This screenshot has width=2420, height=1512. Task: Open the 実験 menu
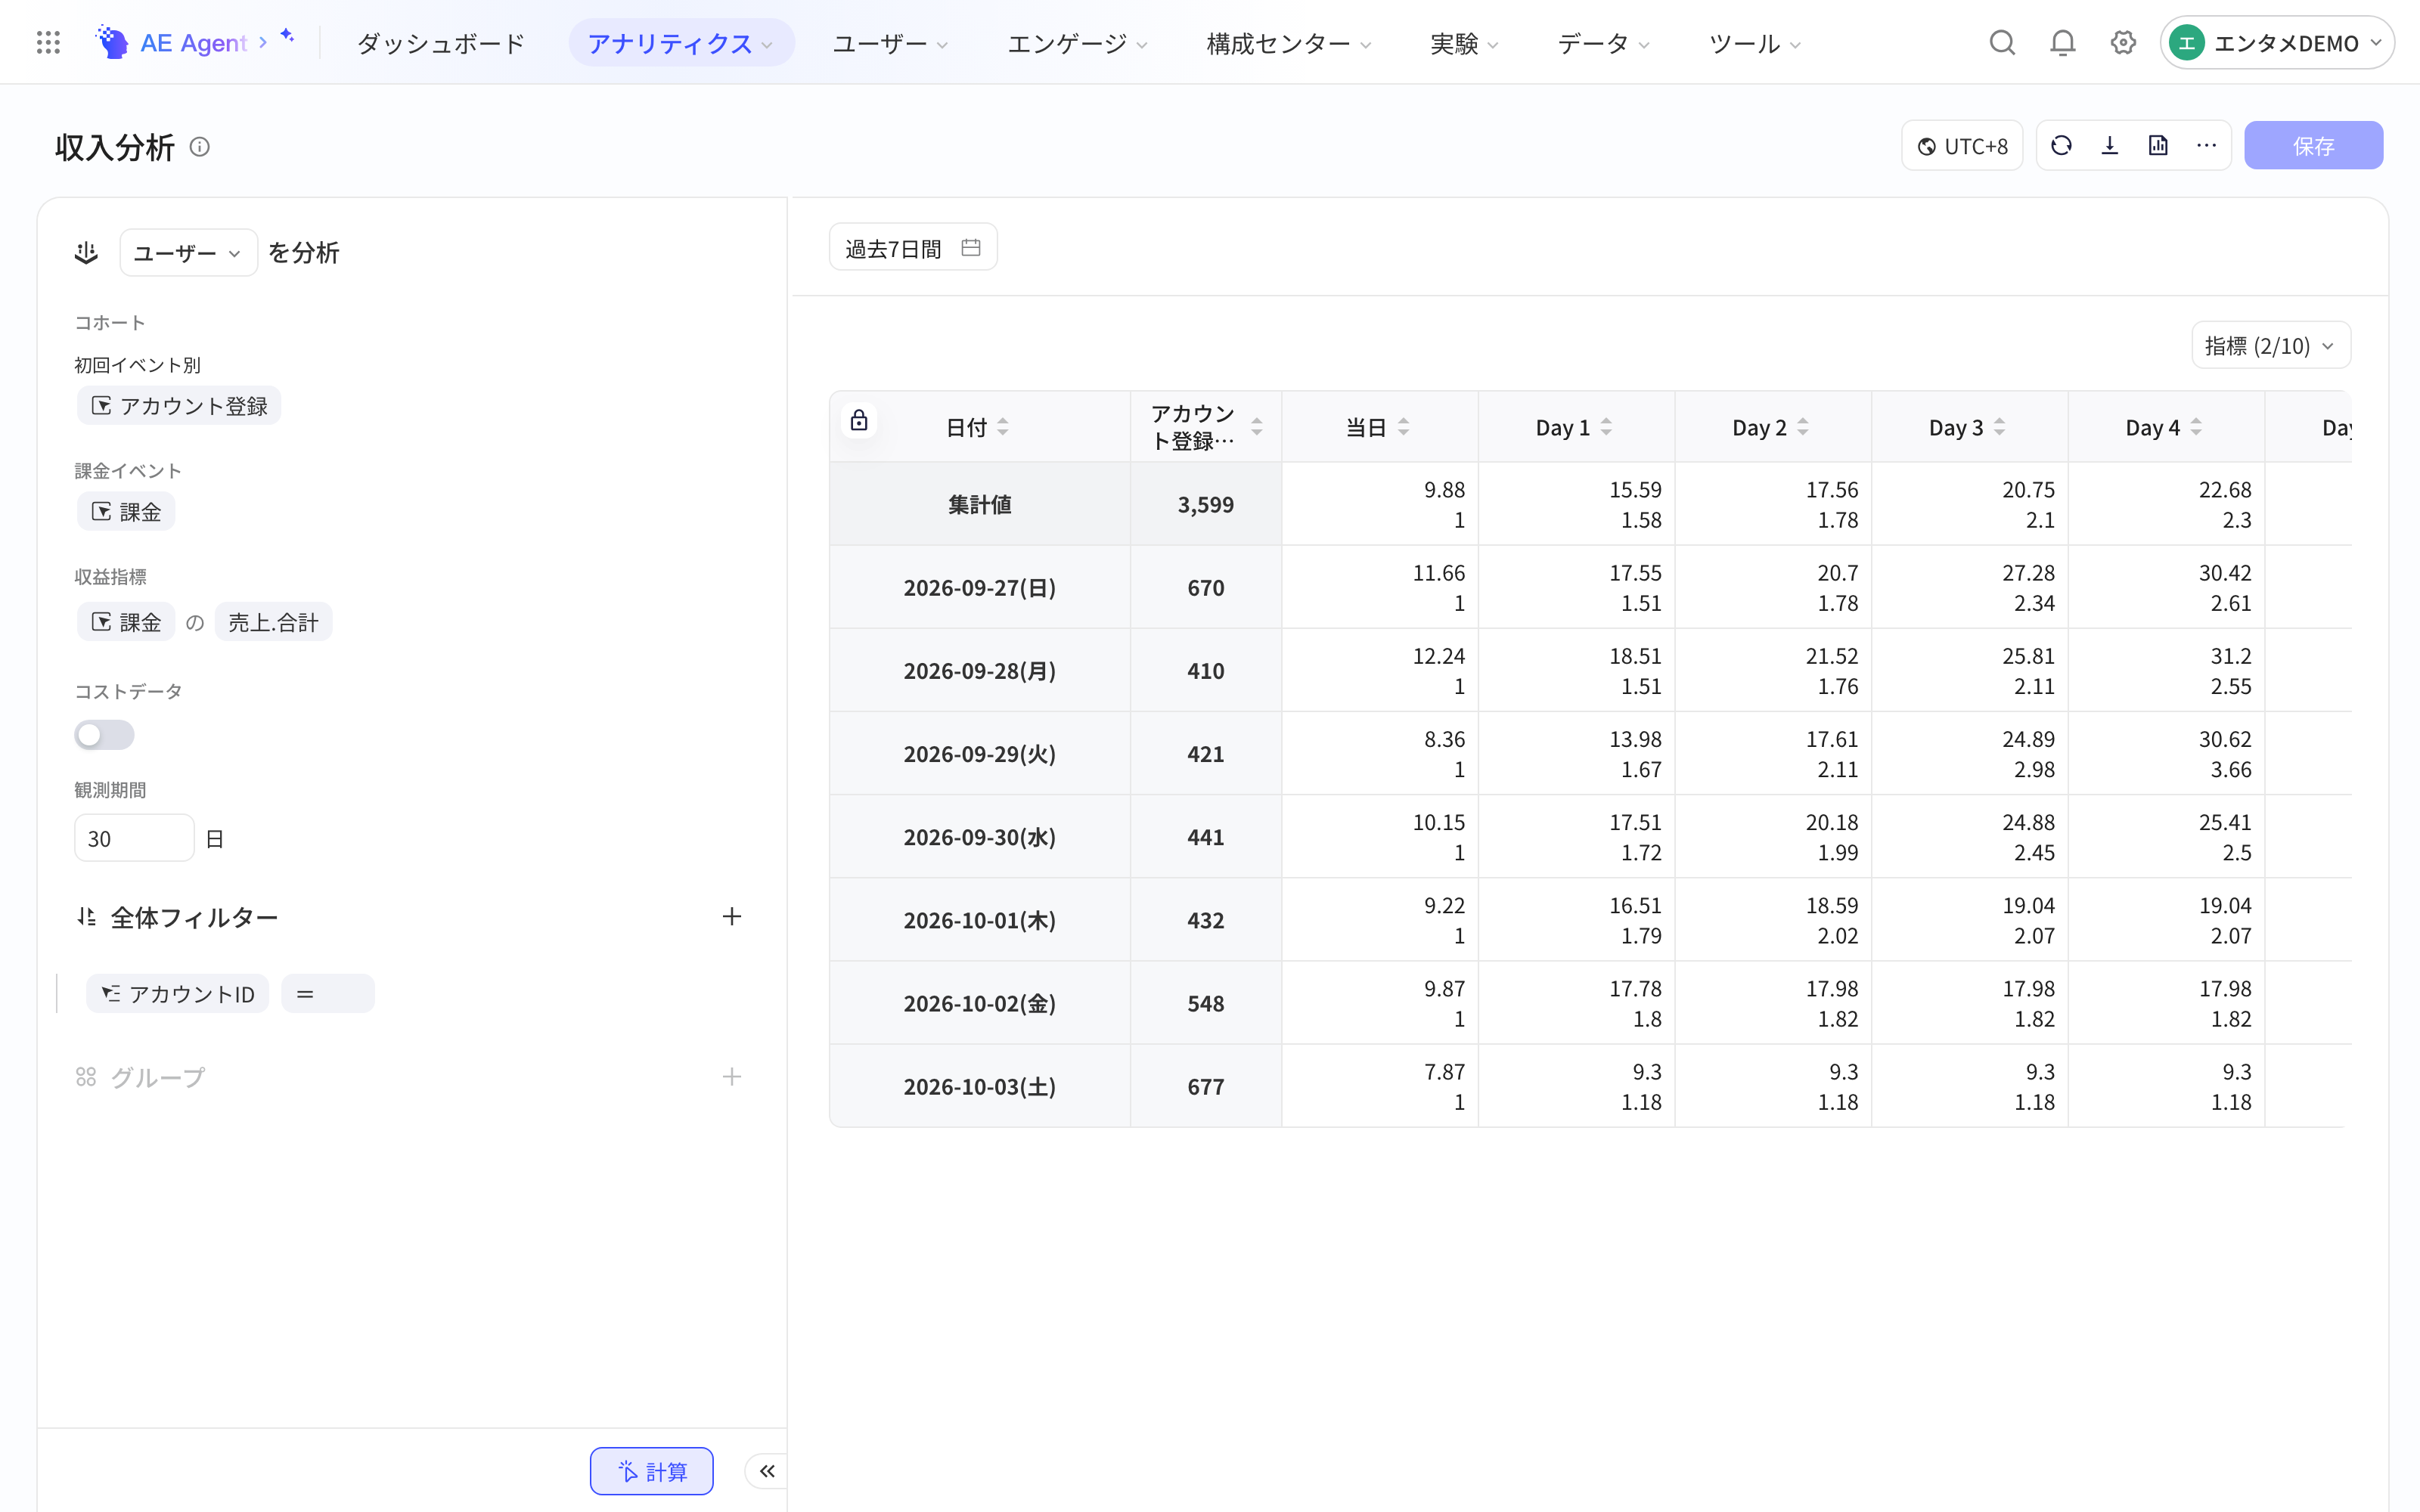(1463, 43)
